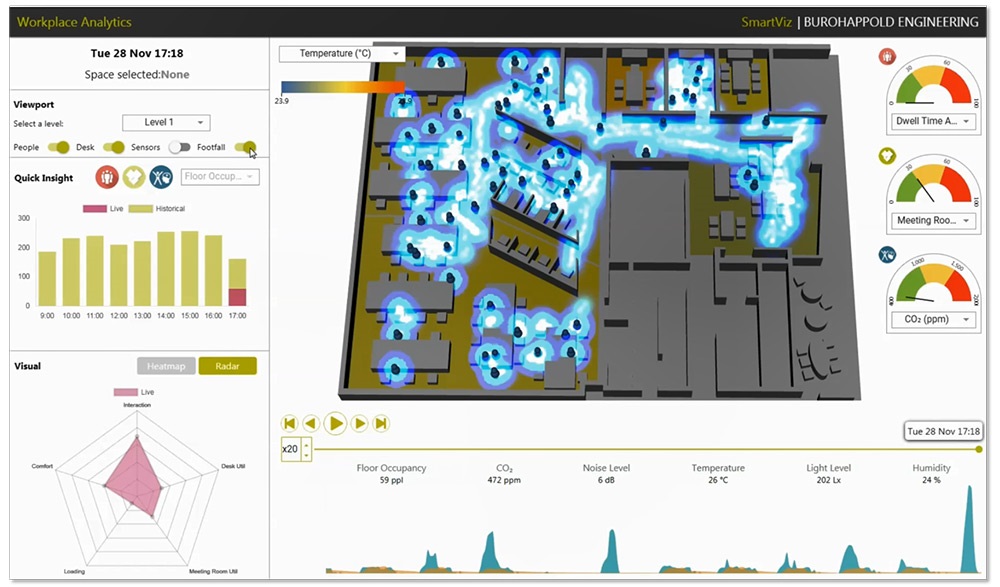Toggle the Footfall switch
The height and width of the screenshot is (587, 1000).
click(x=246, y=147)
